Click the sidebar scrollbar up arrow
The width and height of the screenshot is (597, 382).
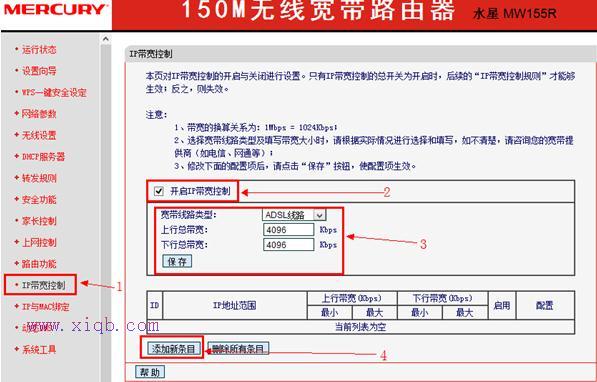pyautogui.click(x=105, y=39)
